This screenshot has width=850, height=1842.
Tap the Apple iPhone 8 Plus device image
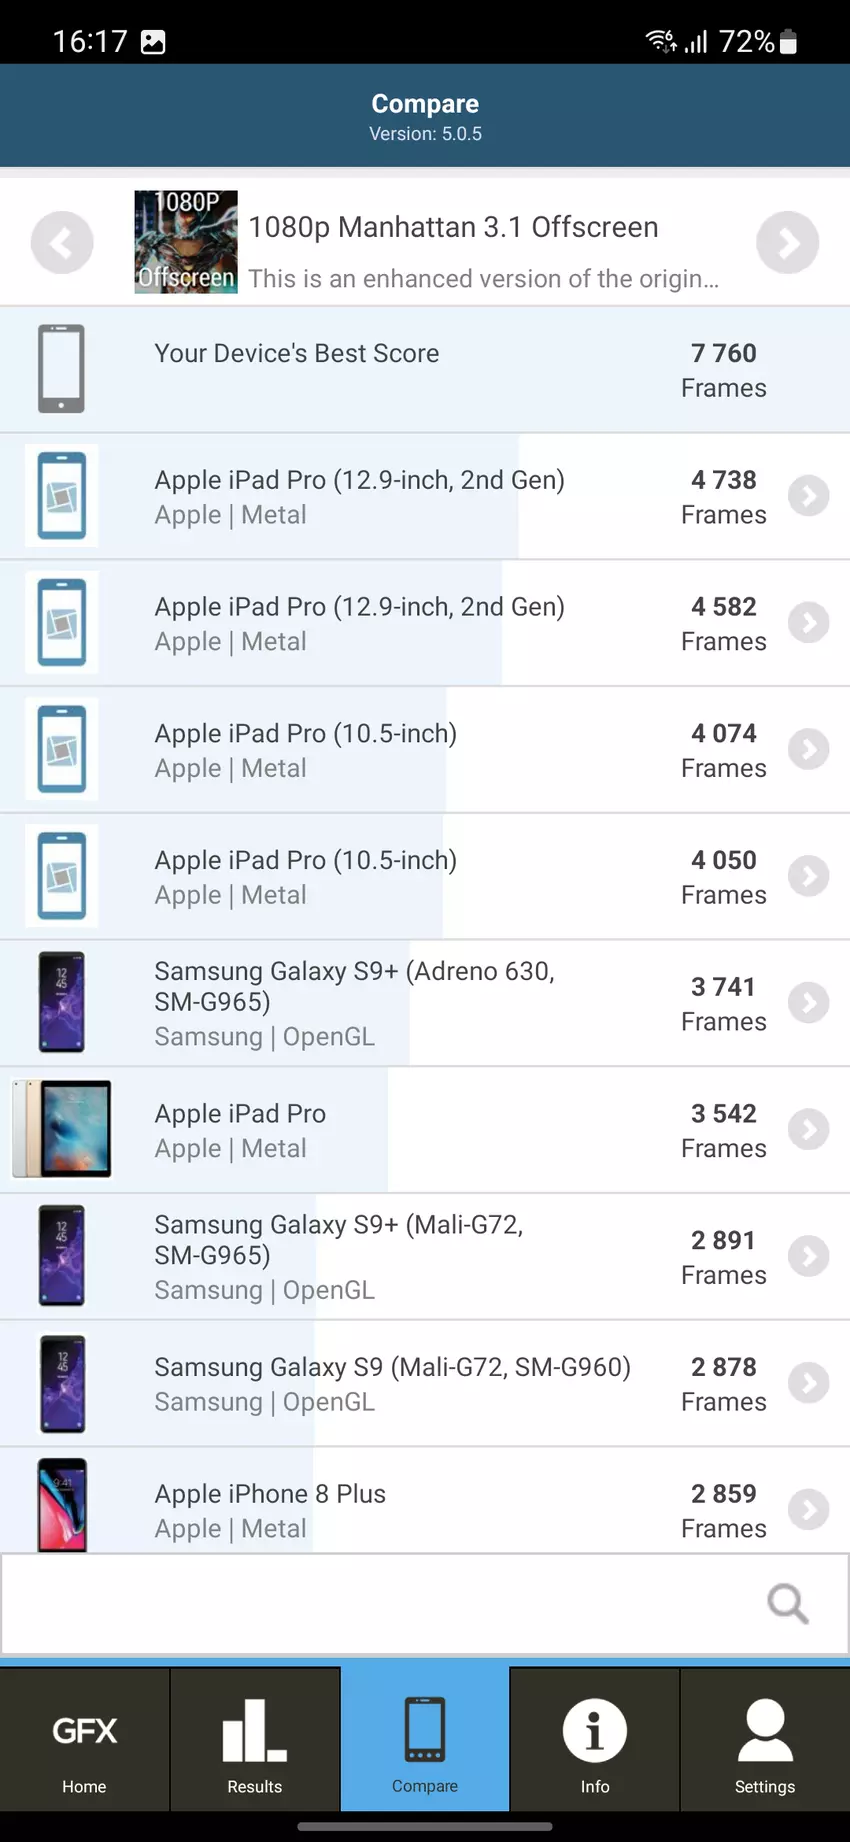click(62, 1505)
